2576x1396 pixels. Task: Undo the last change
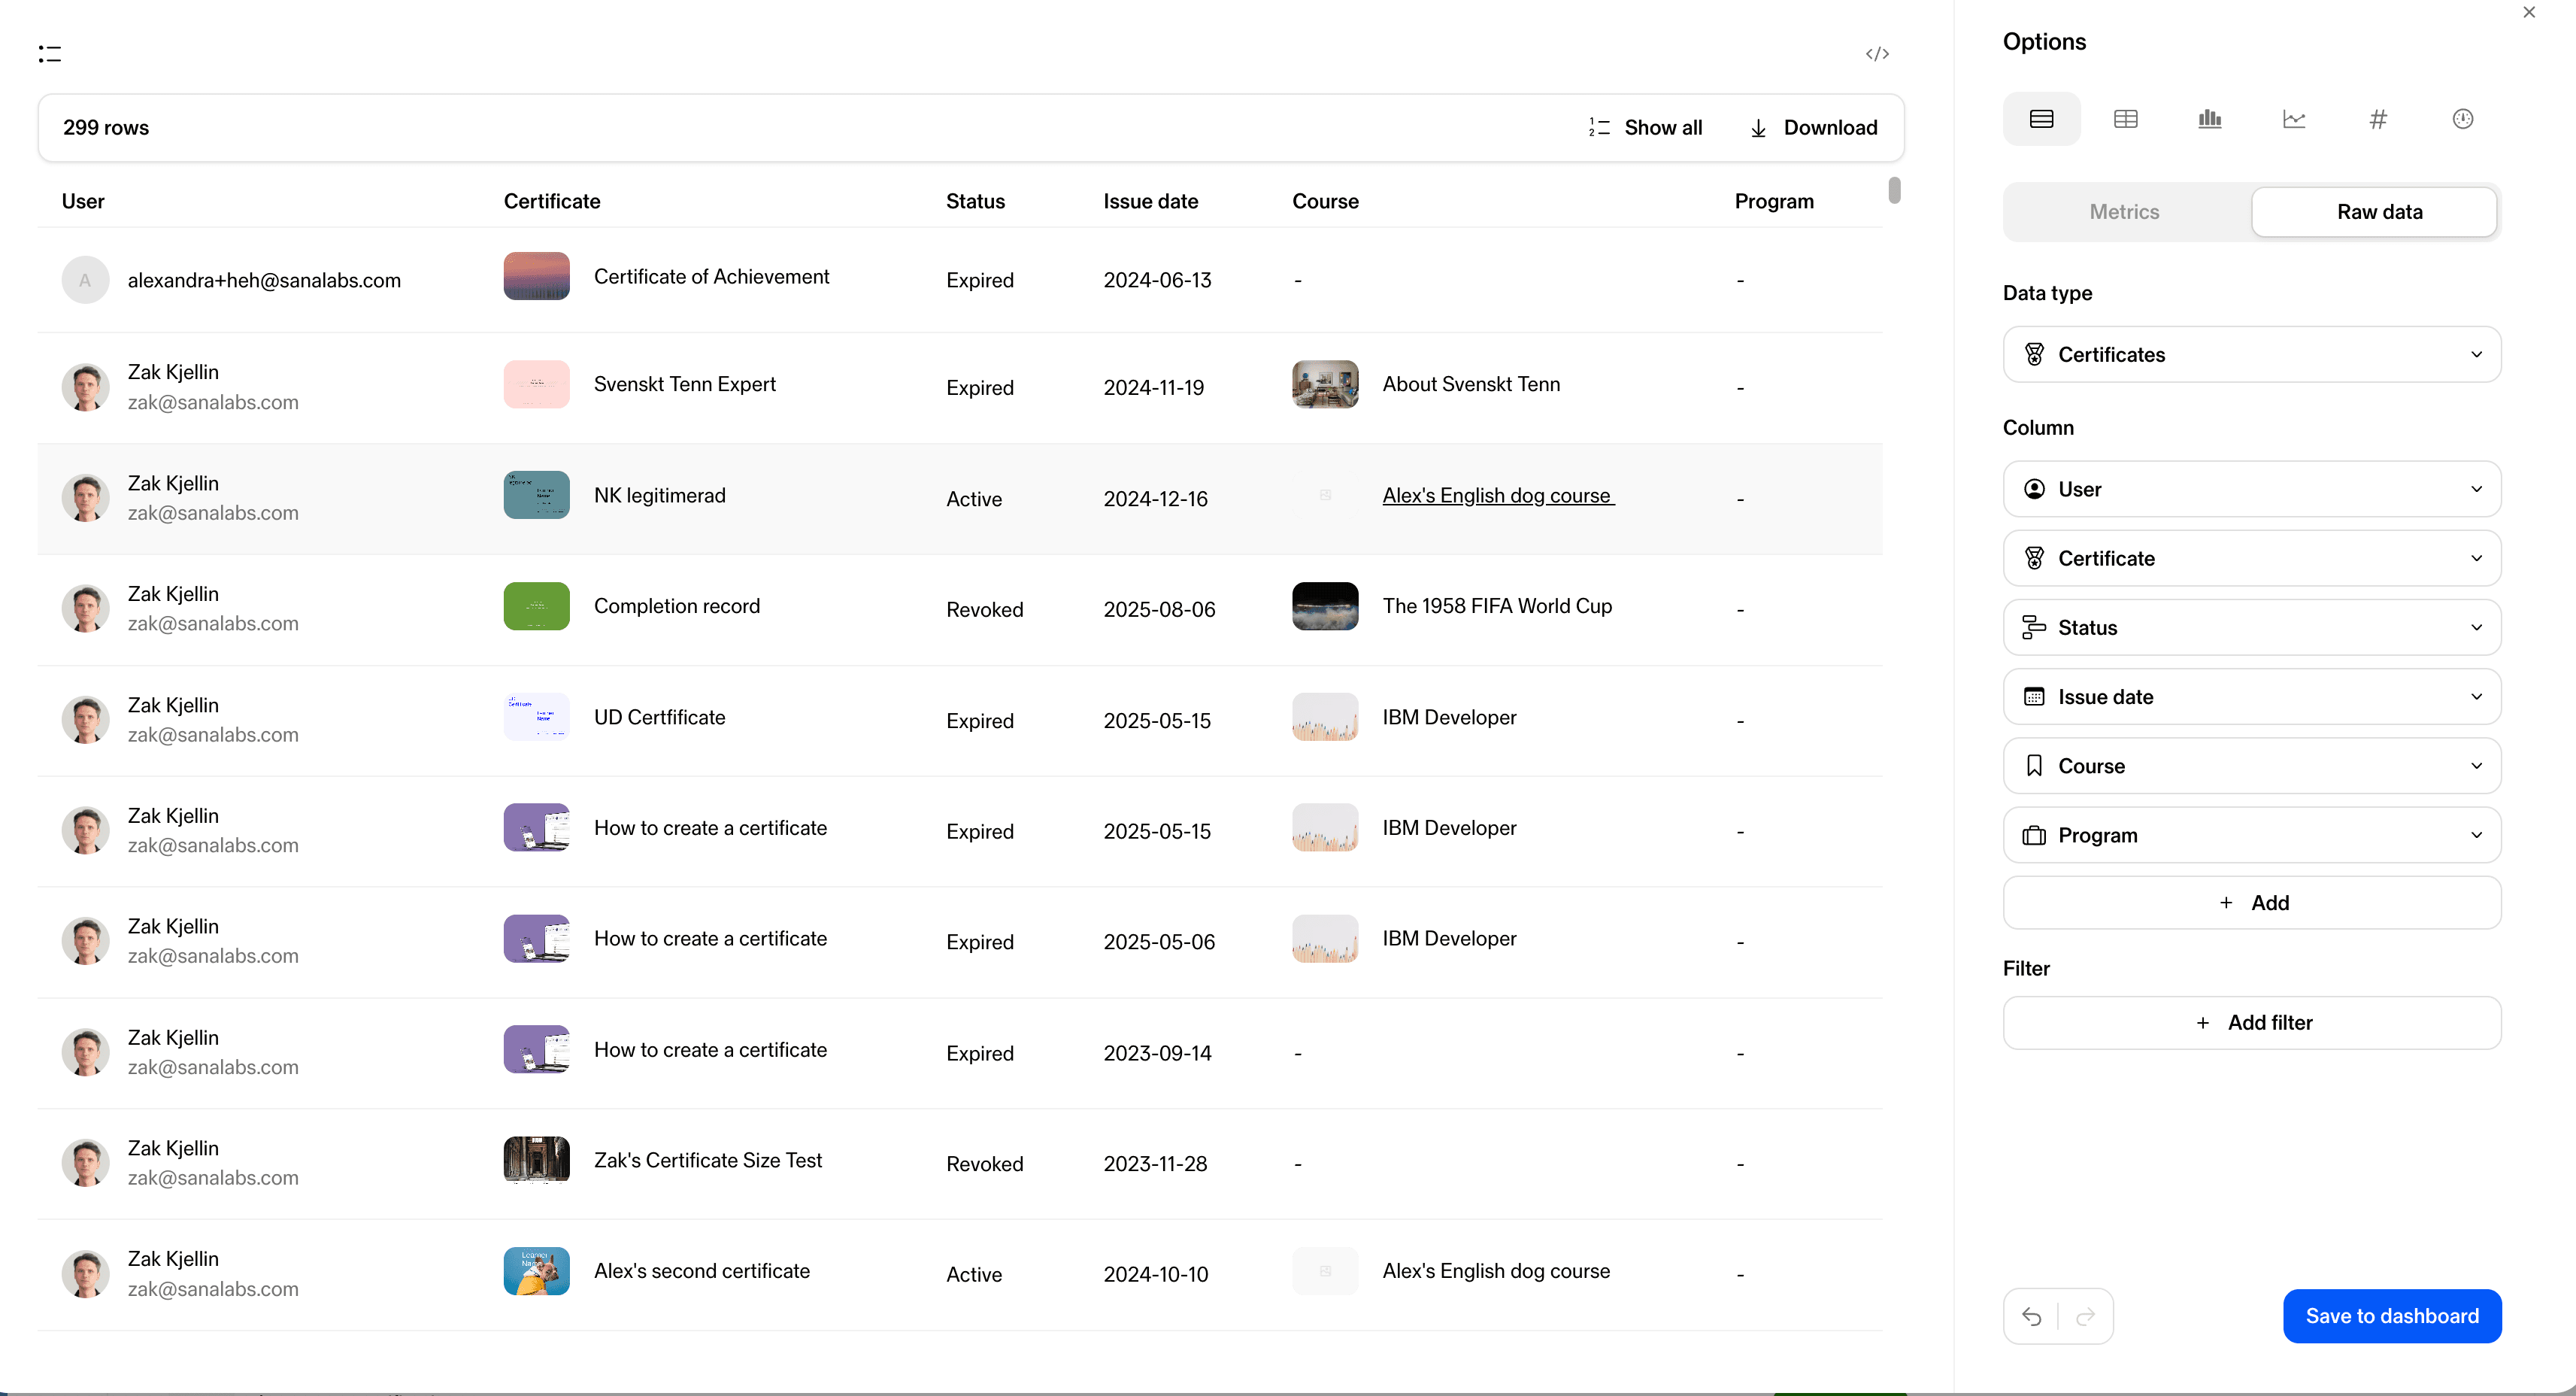click(x=2031, y=1316)
